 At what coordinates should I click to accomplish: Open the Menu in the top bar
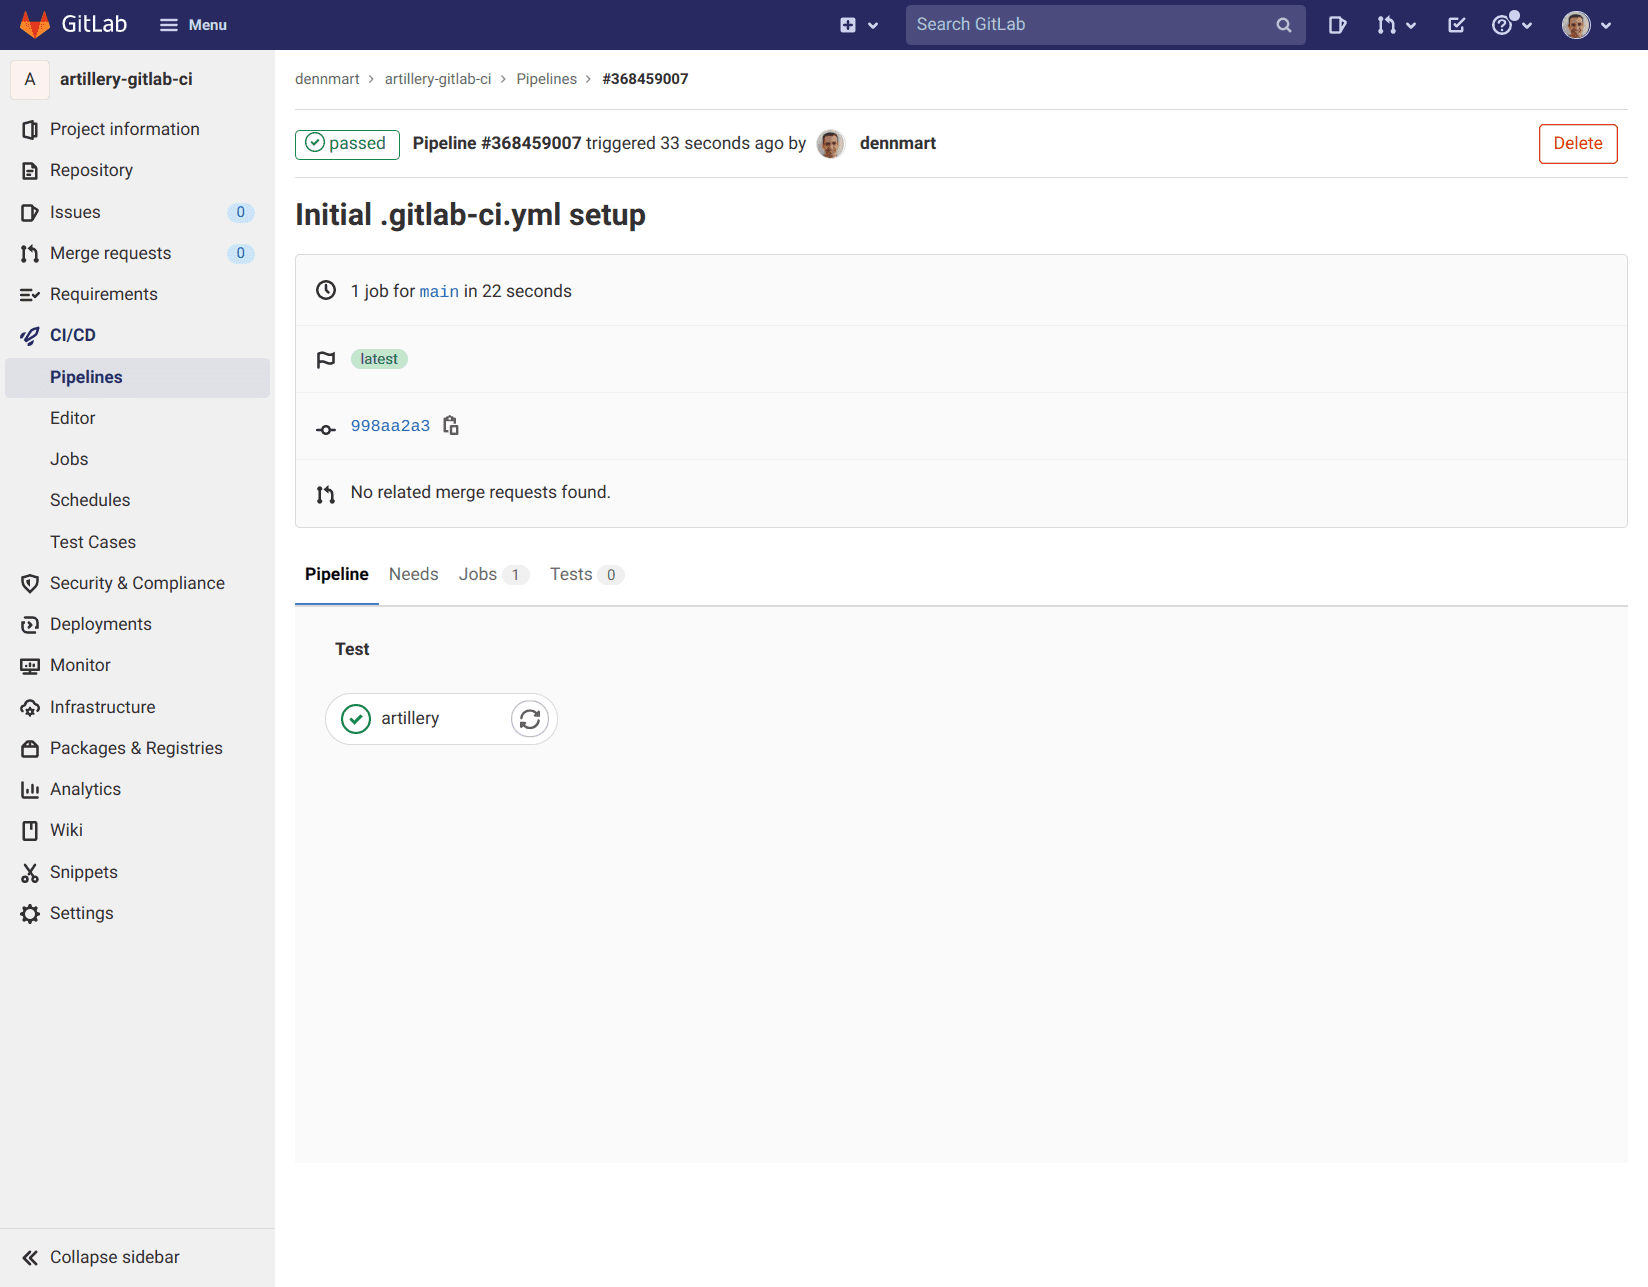[192, 24]
